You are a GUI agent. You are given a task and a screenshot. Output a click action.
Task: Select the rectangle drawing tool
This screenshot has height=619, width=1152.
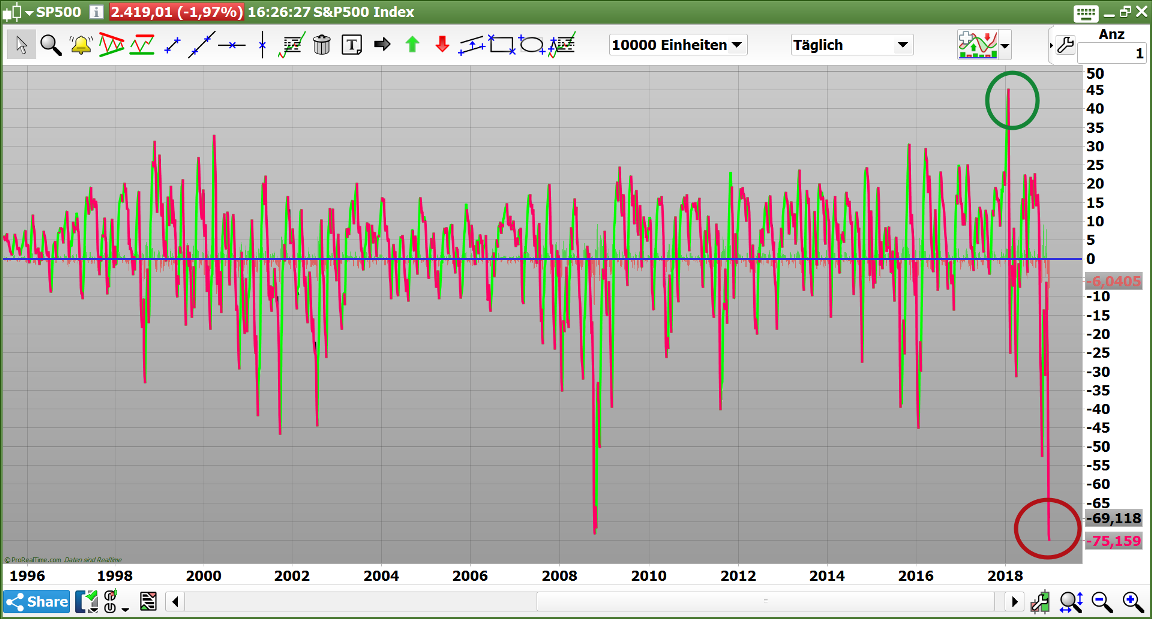501,45
